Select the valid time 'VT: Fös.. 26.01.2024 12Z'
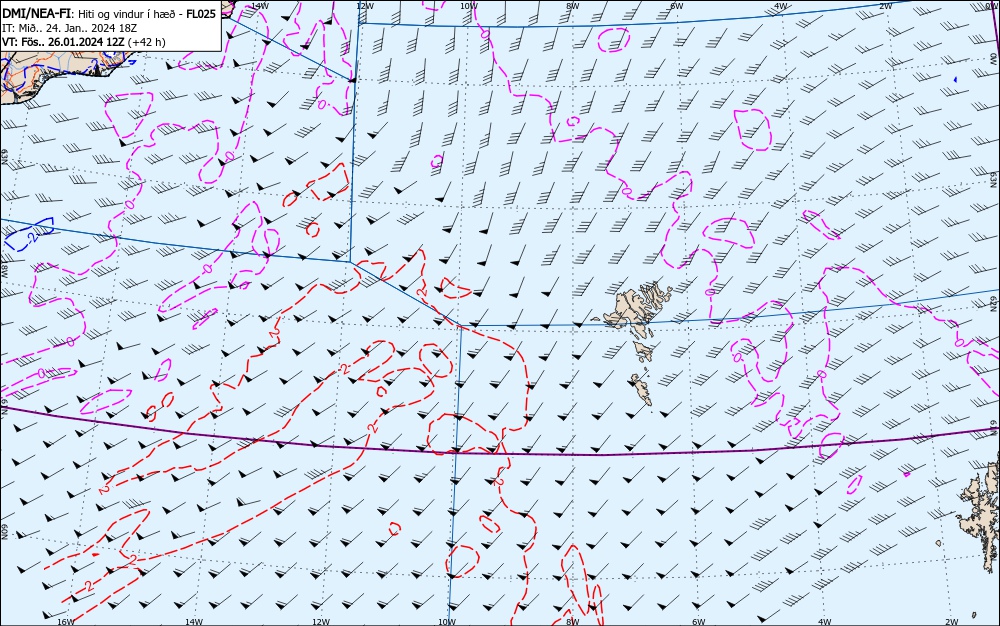The width and height of the screenshot is (1000, 626). 64,42
